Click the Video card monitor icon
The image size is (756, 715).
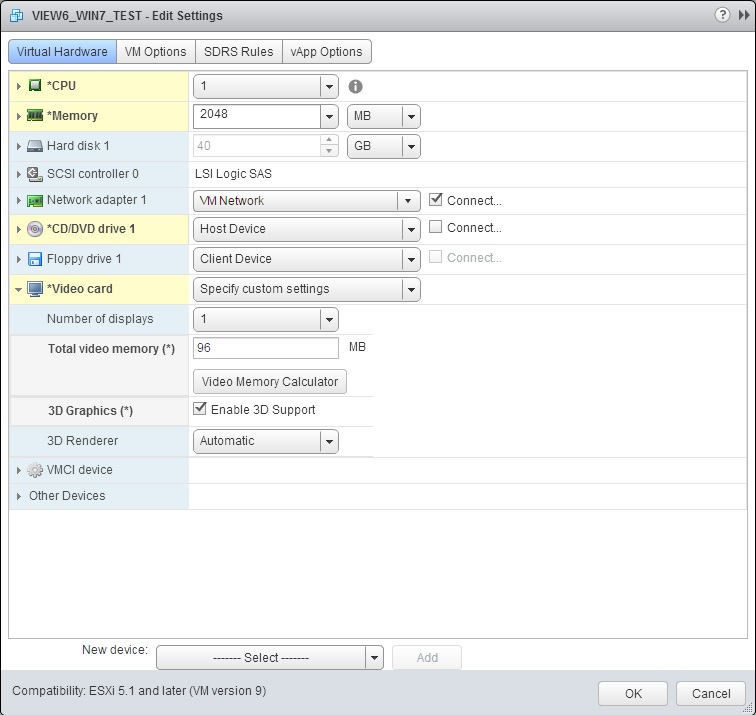coord(35,289)
